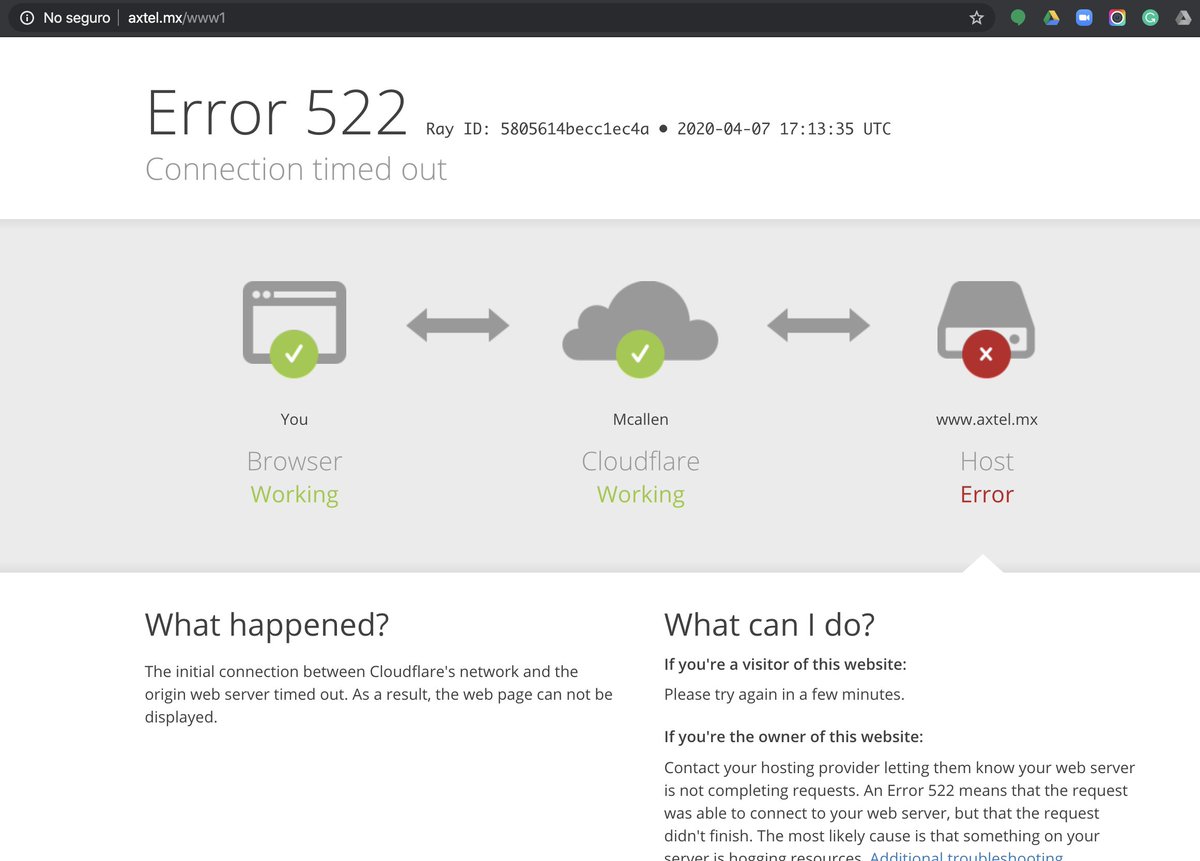This screenshot has width=1200, height=861.
Task: Click the Host server icon with red X
Action: click(986, 329)
